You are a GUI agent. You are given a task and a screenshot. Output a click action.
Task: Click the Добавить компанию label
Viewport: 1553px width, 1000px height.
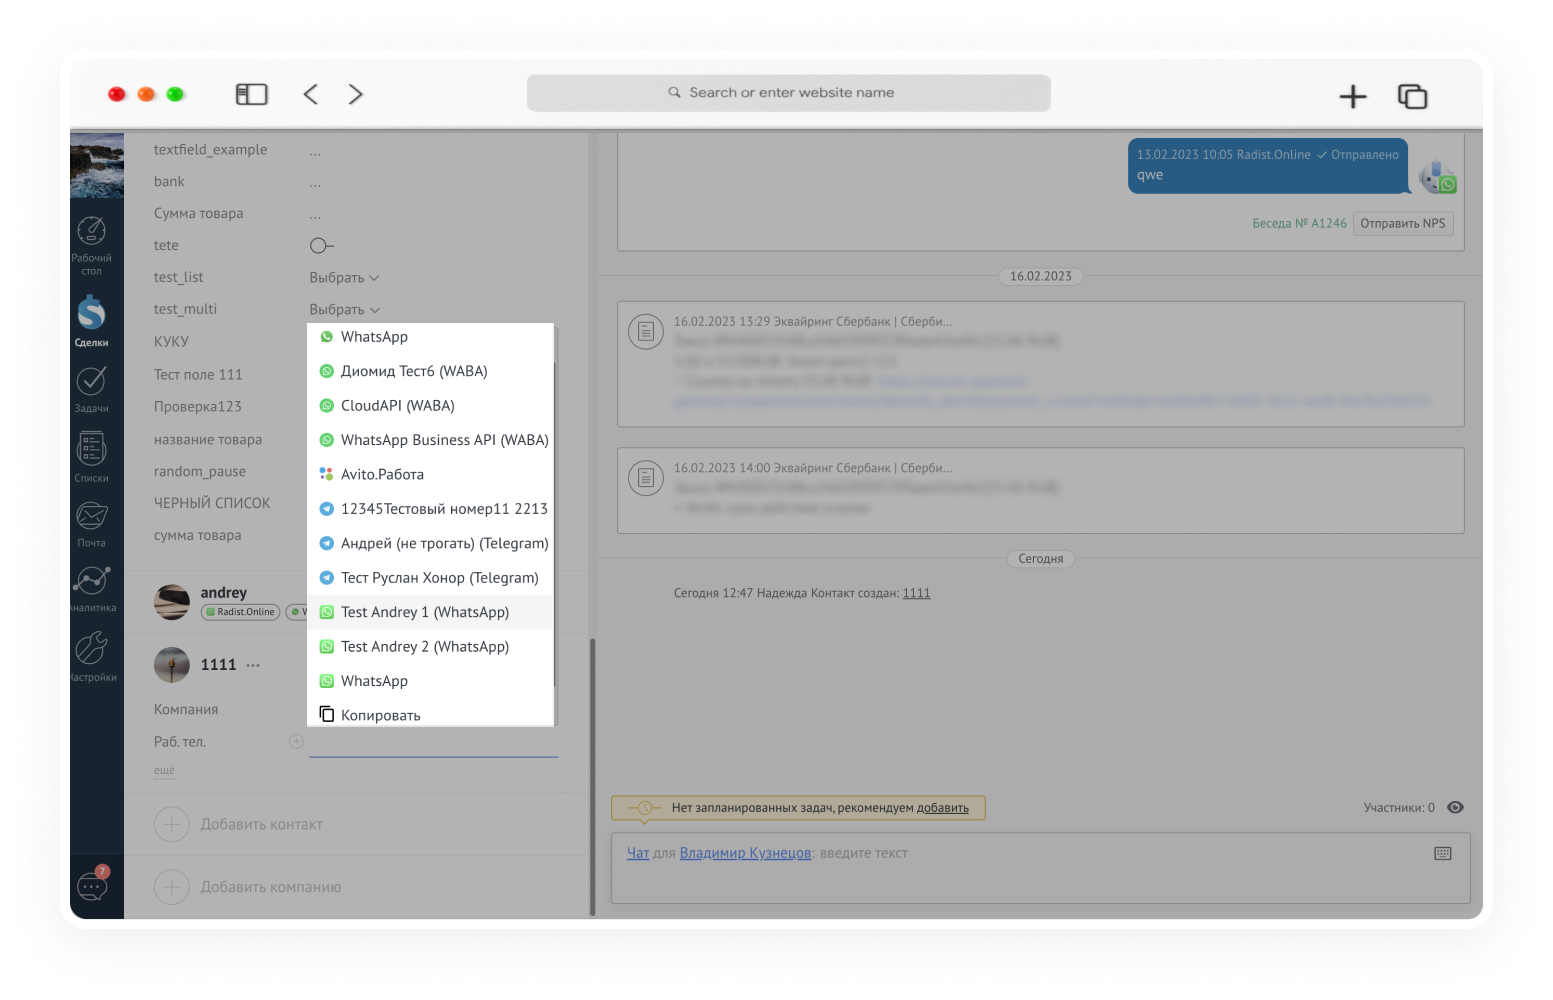coord(271,887)
